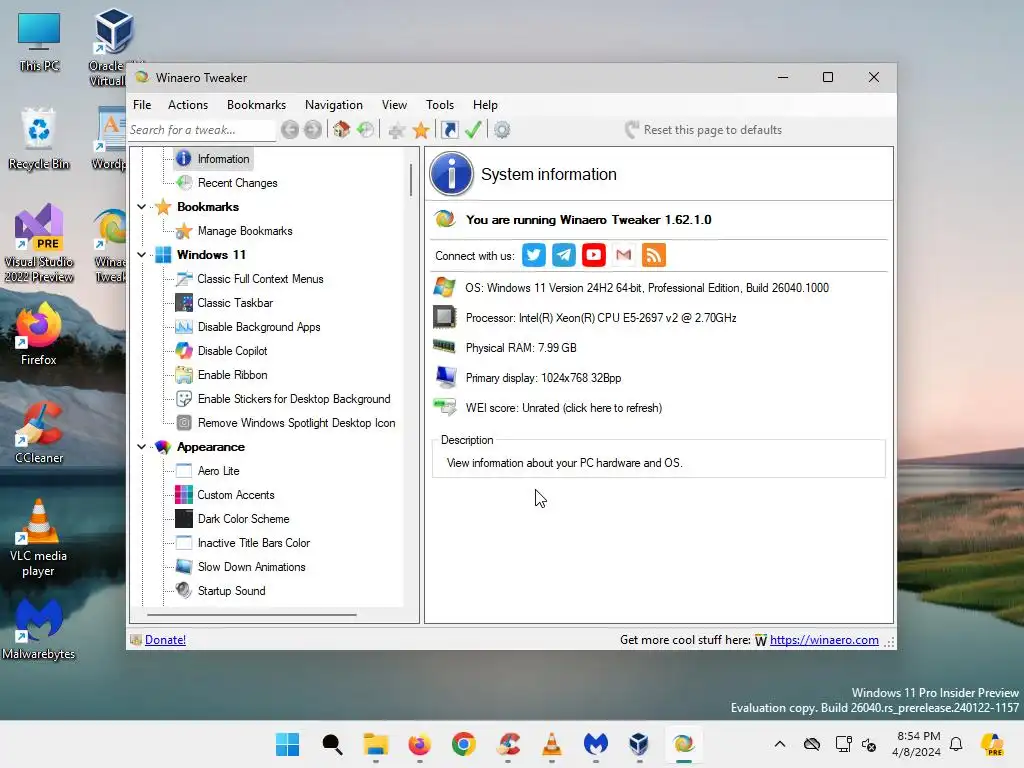Select Enable Stickers for Desktop Background
The image size is (1024, 768).
[x=294, y=399]
